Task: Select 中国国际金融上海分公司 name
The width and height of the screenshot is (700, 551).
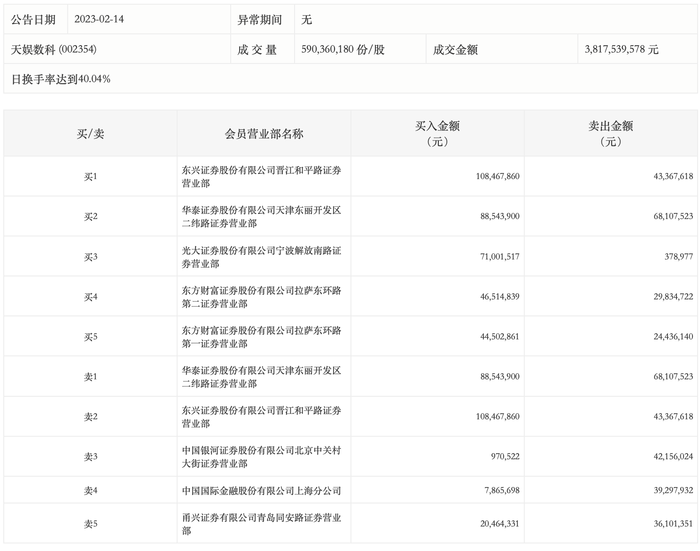Action: tap(261, 491)
